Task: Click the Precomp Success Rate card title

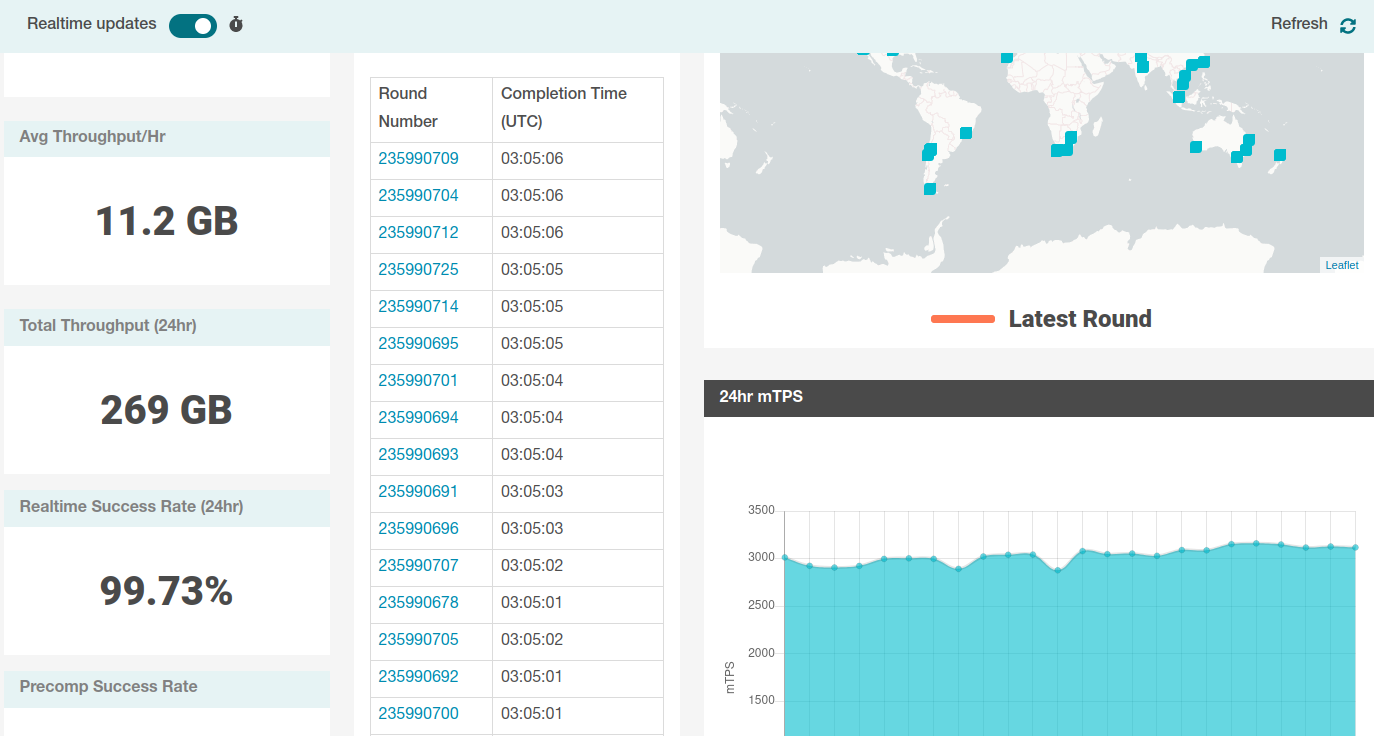Action: [x=108, y=686]
